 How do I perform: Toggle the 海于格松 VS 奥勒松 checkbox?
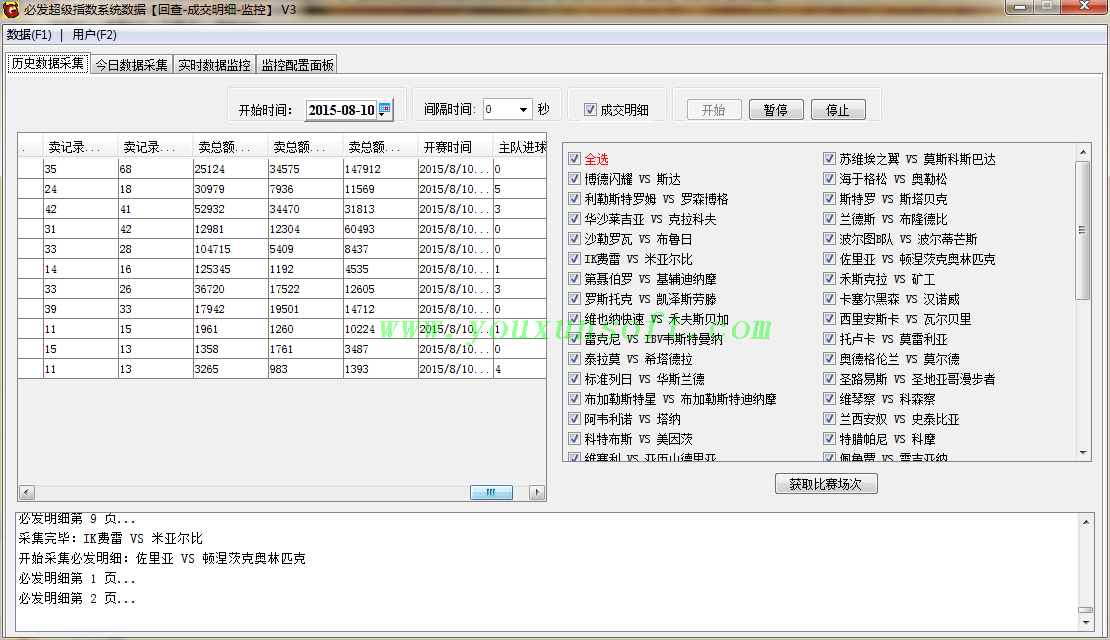(829, 178)
